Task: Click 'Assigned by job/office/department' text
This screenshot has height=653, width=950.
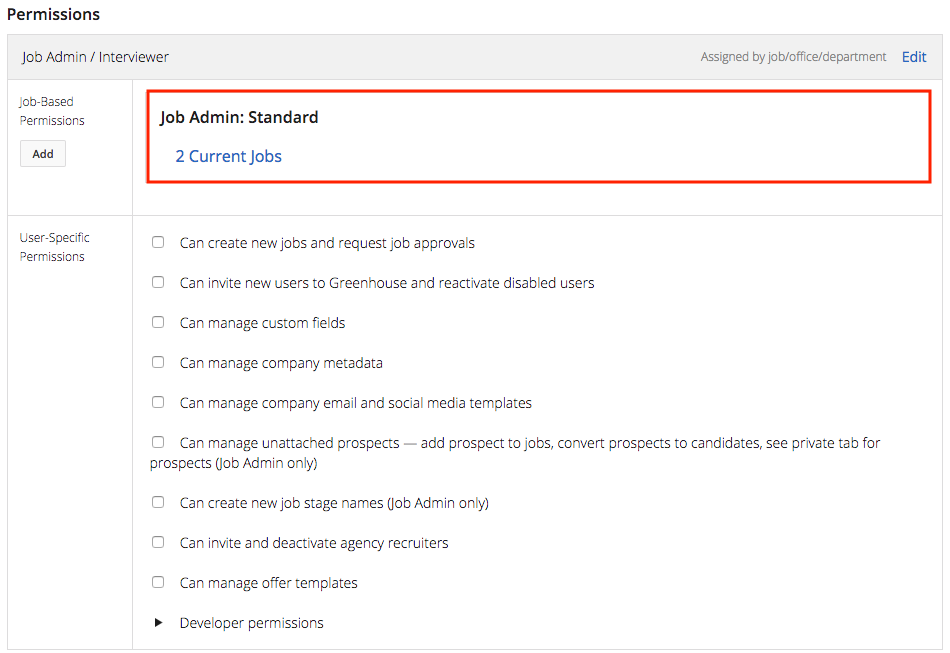Action: pos(793,56)
